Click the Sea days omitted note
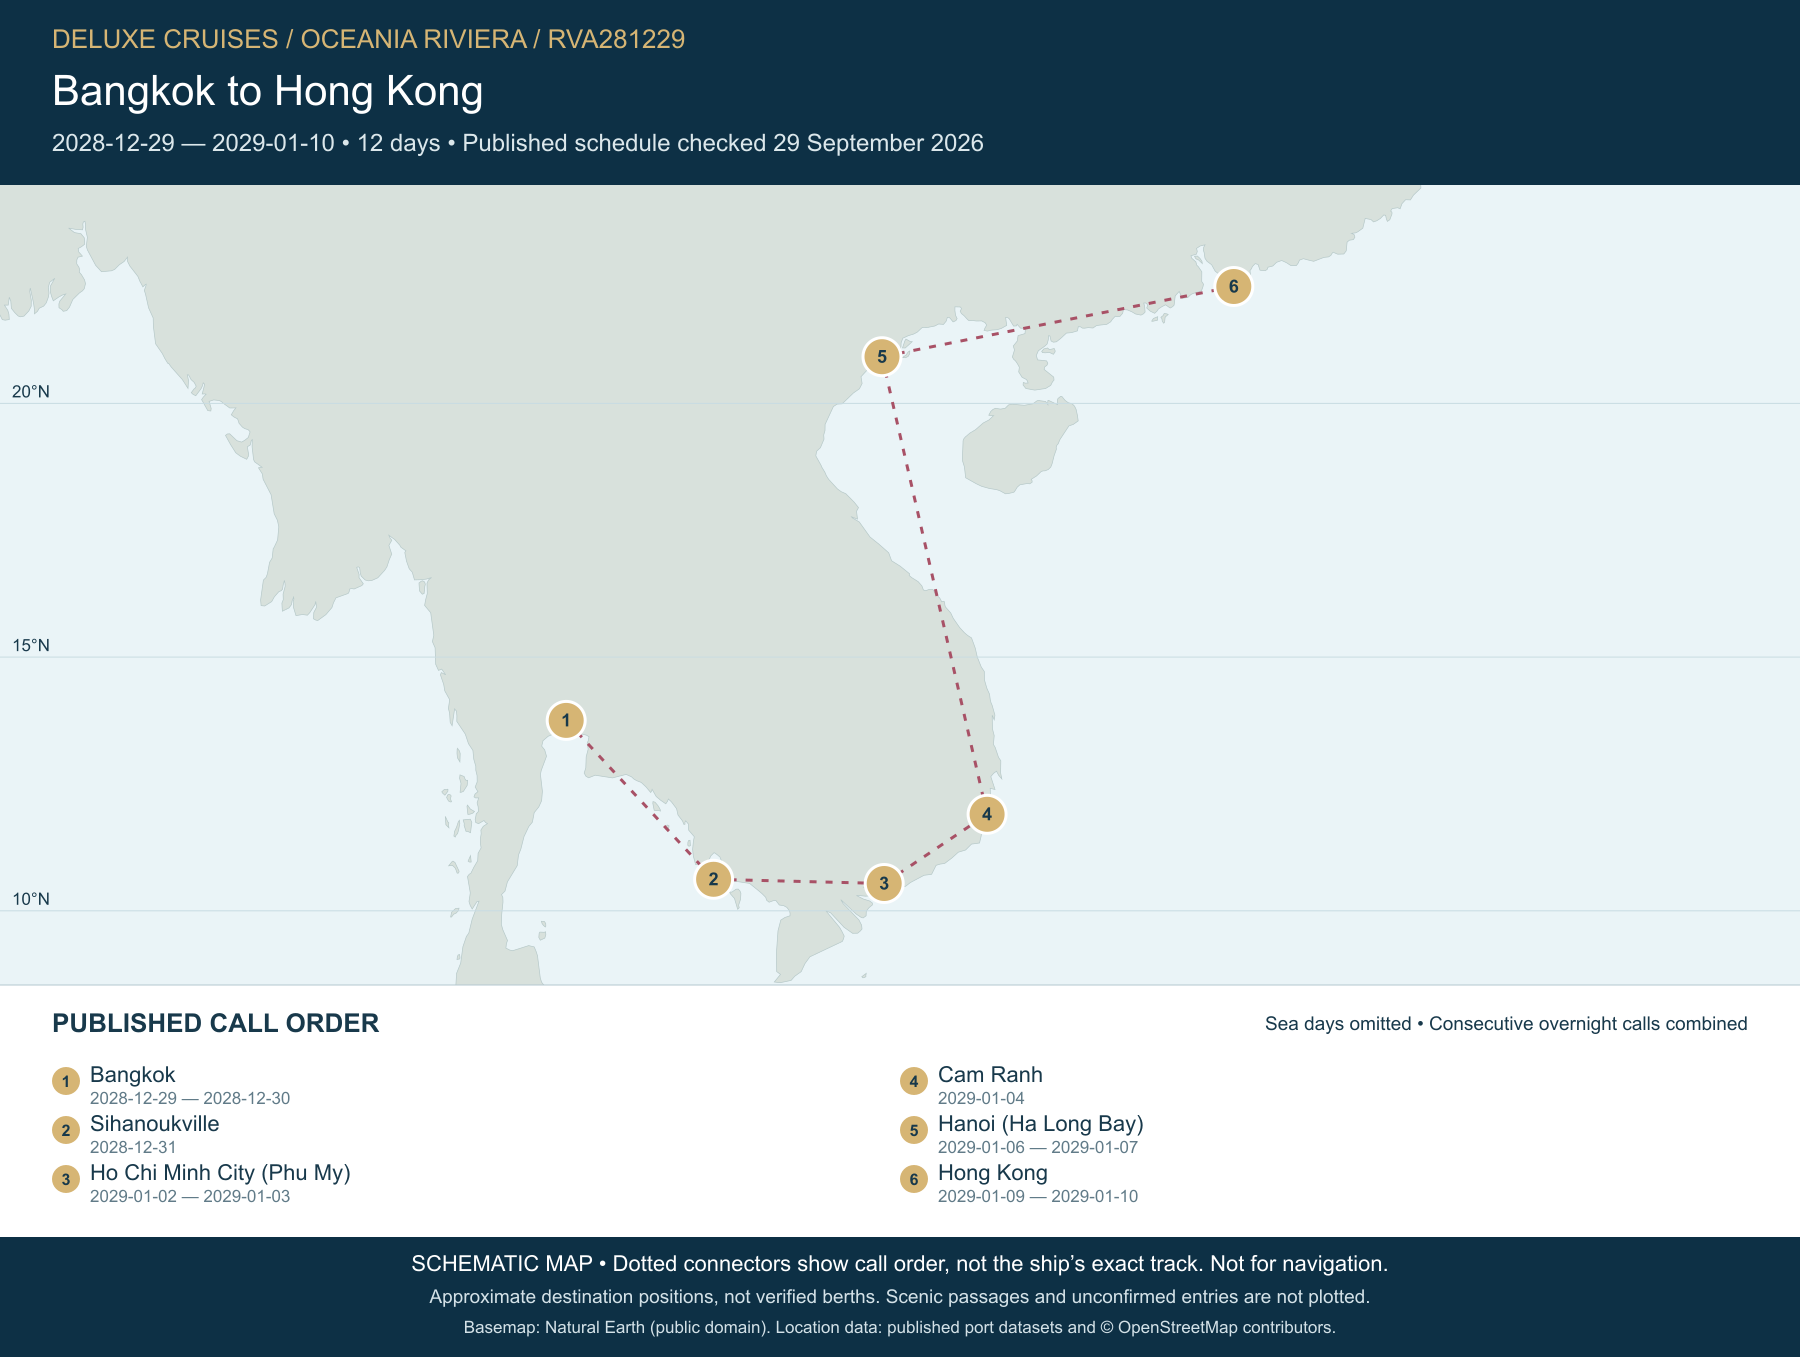Screen dimensions: 1800x1357 [1506, 1024]
